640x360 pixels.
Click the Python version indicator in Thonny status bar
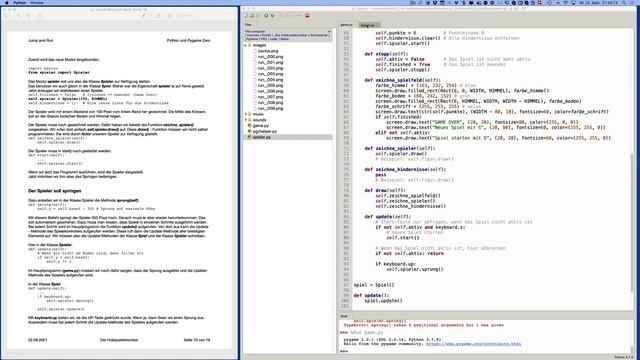pos(623,357)
